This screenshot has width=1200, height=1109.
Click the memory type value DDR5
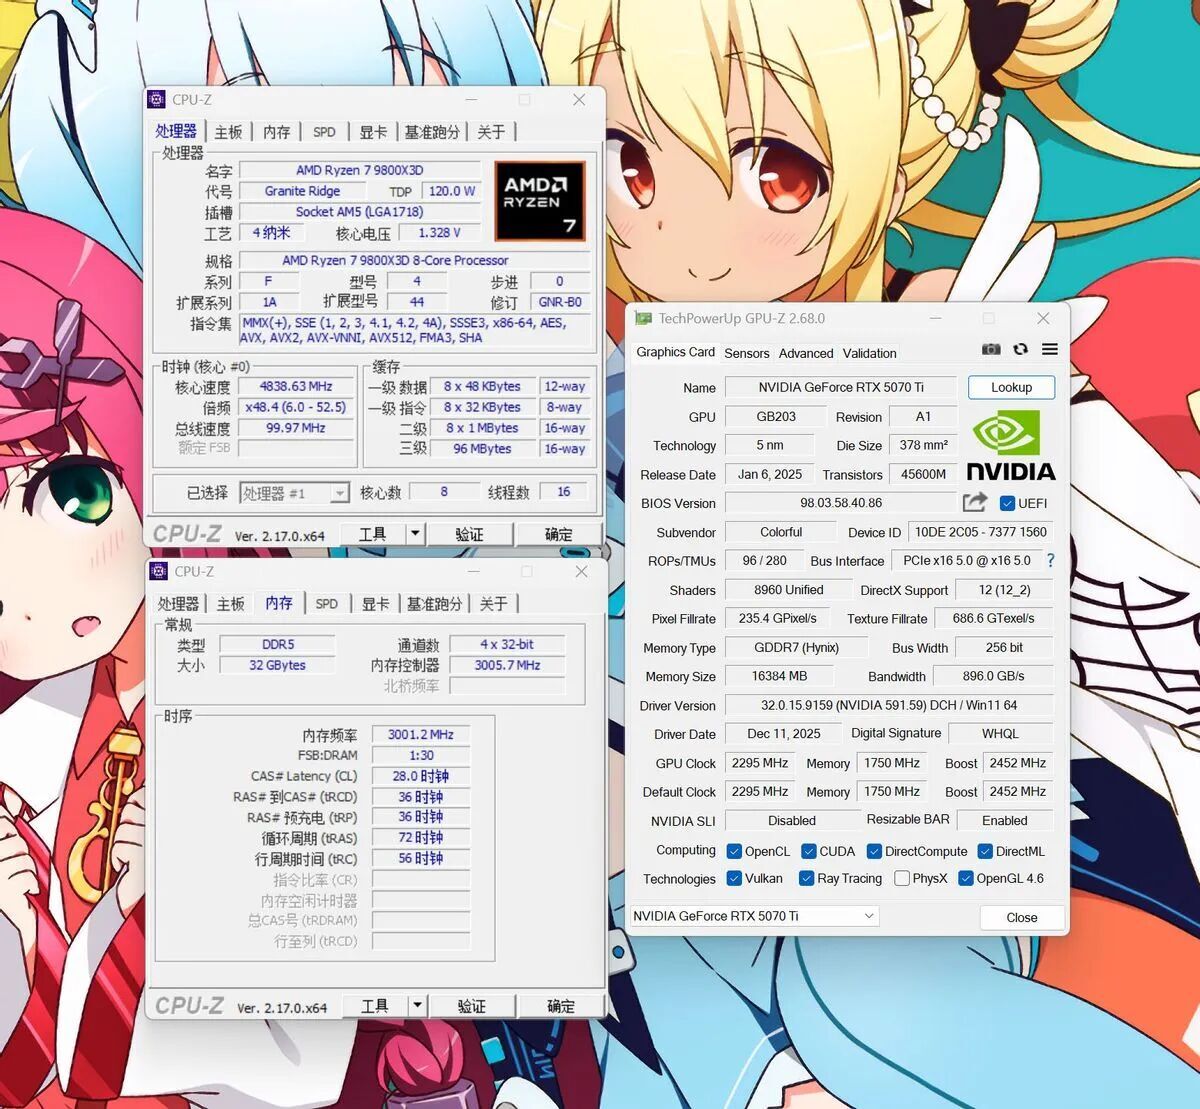pos(278,644)
